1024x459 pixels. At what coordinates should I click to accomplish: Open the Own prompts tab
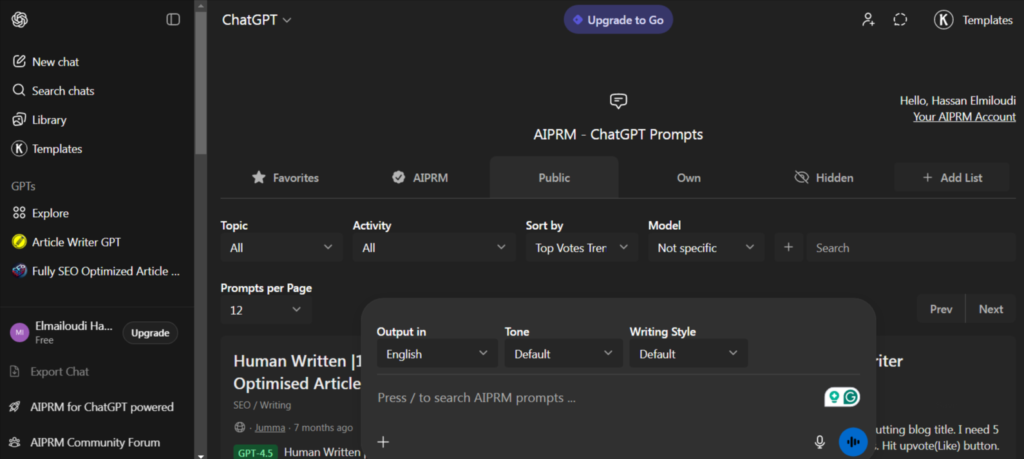pos(688,178)
